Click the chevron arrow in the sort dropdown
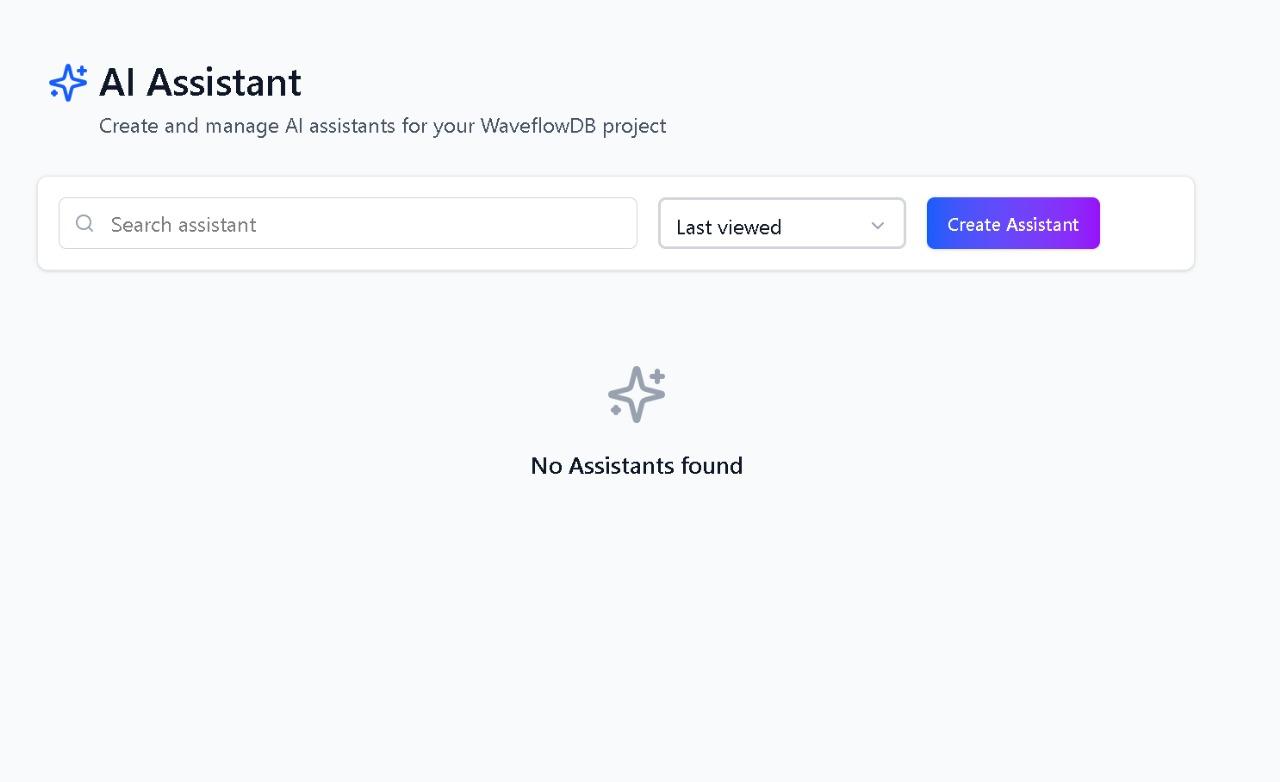Screen dimensions: 1280x782 pyautogui.click(x=877, y=225)
